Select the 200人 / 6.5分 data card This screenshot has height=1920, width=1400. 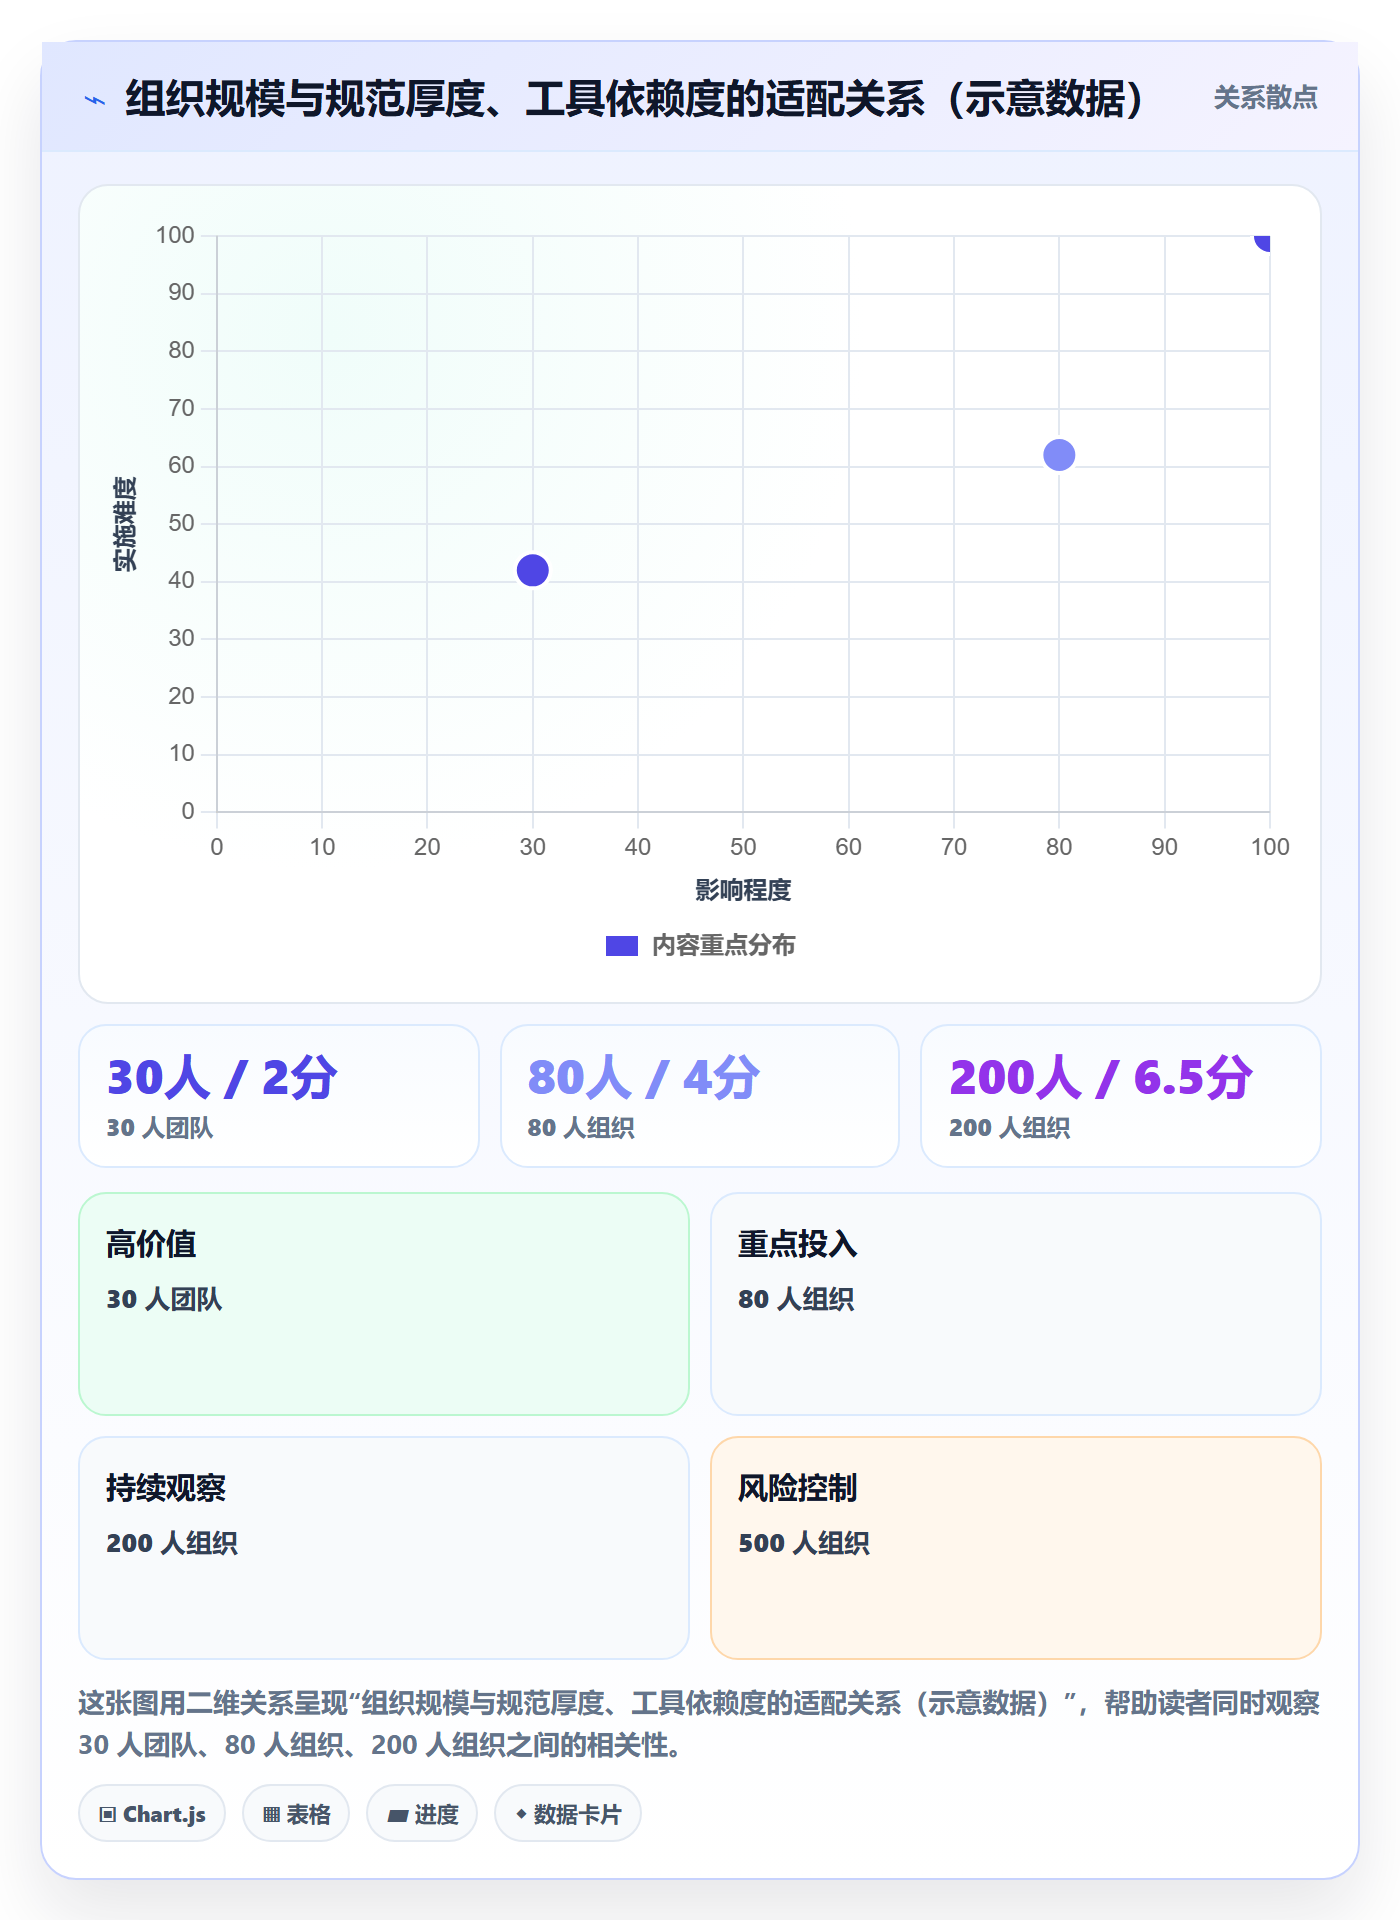[x=1121, y=1096]
